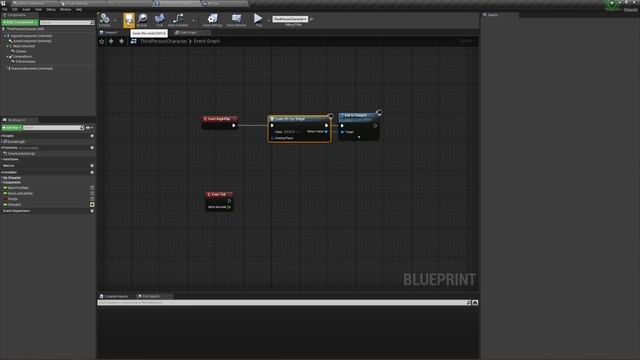
Task: Click ThirdPersonCharacter in the breadcrumb
Action: pos(163,41)
